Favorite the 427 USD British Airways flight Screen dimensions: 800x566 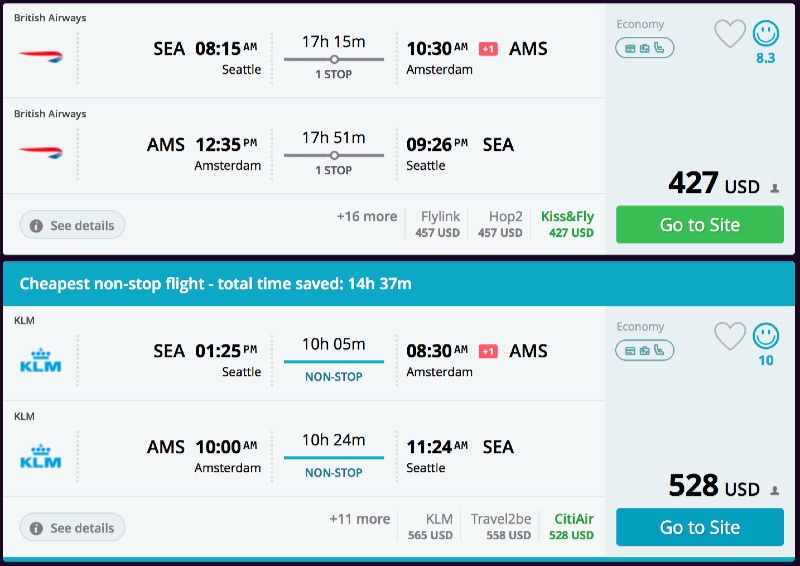click(730, 34)
